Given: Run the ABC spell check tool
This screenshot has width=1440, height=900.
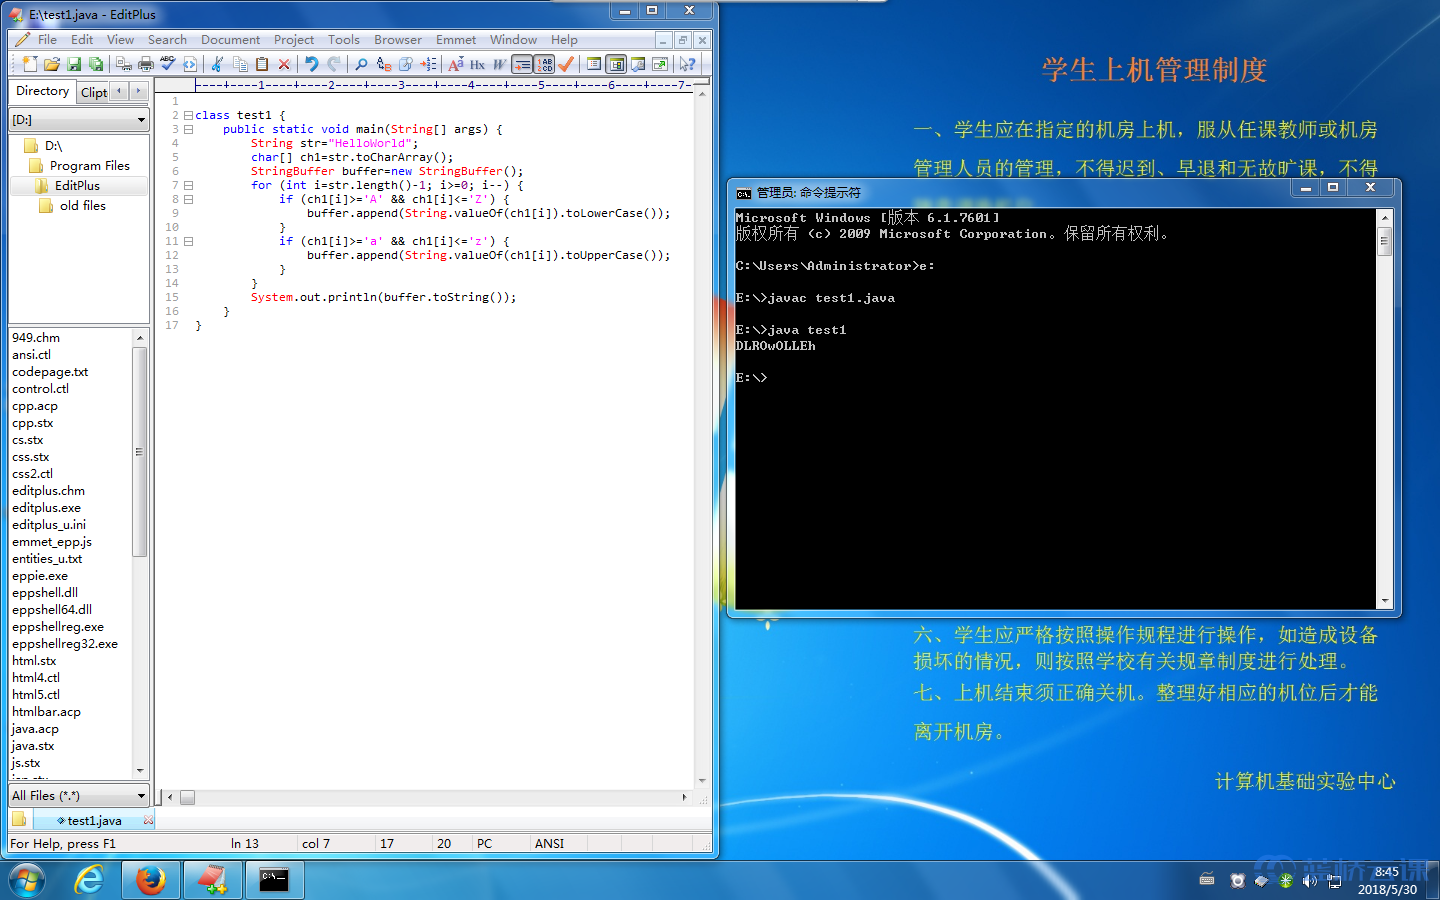Looking at the screenshot, I should [167, 64].
